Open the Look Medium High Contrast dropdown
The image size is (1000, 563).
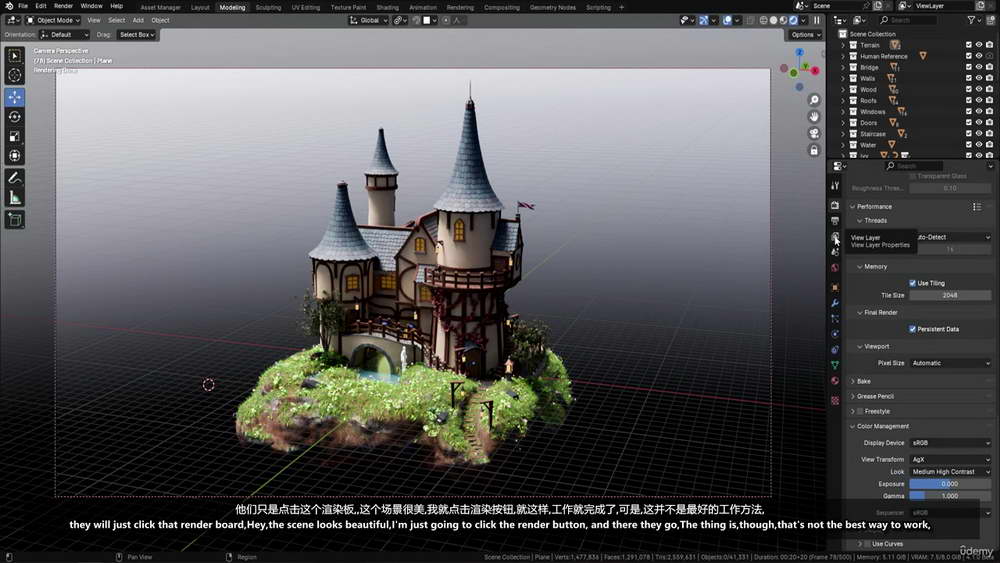tap(950, 472)
